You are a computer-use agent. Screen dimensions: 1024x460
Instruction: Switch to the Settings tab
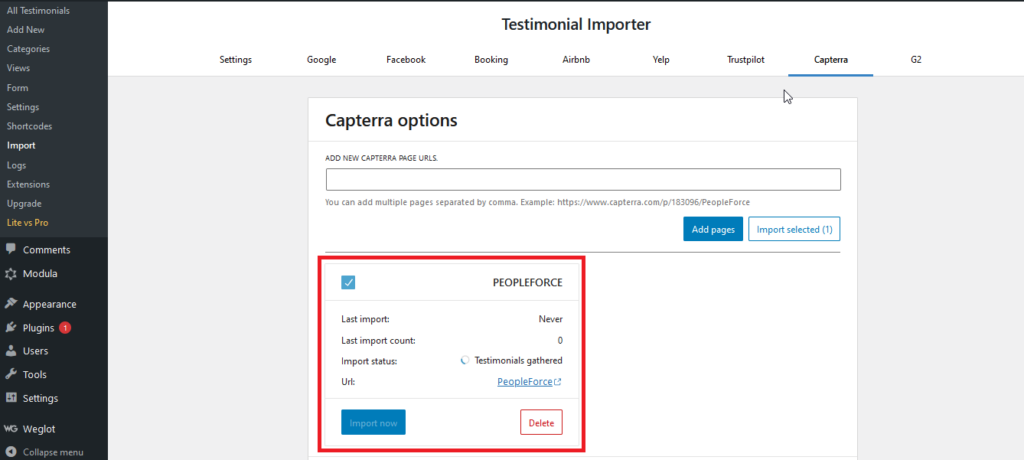(x=236, y=59)
